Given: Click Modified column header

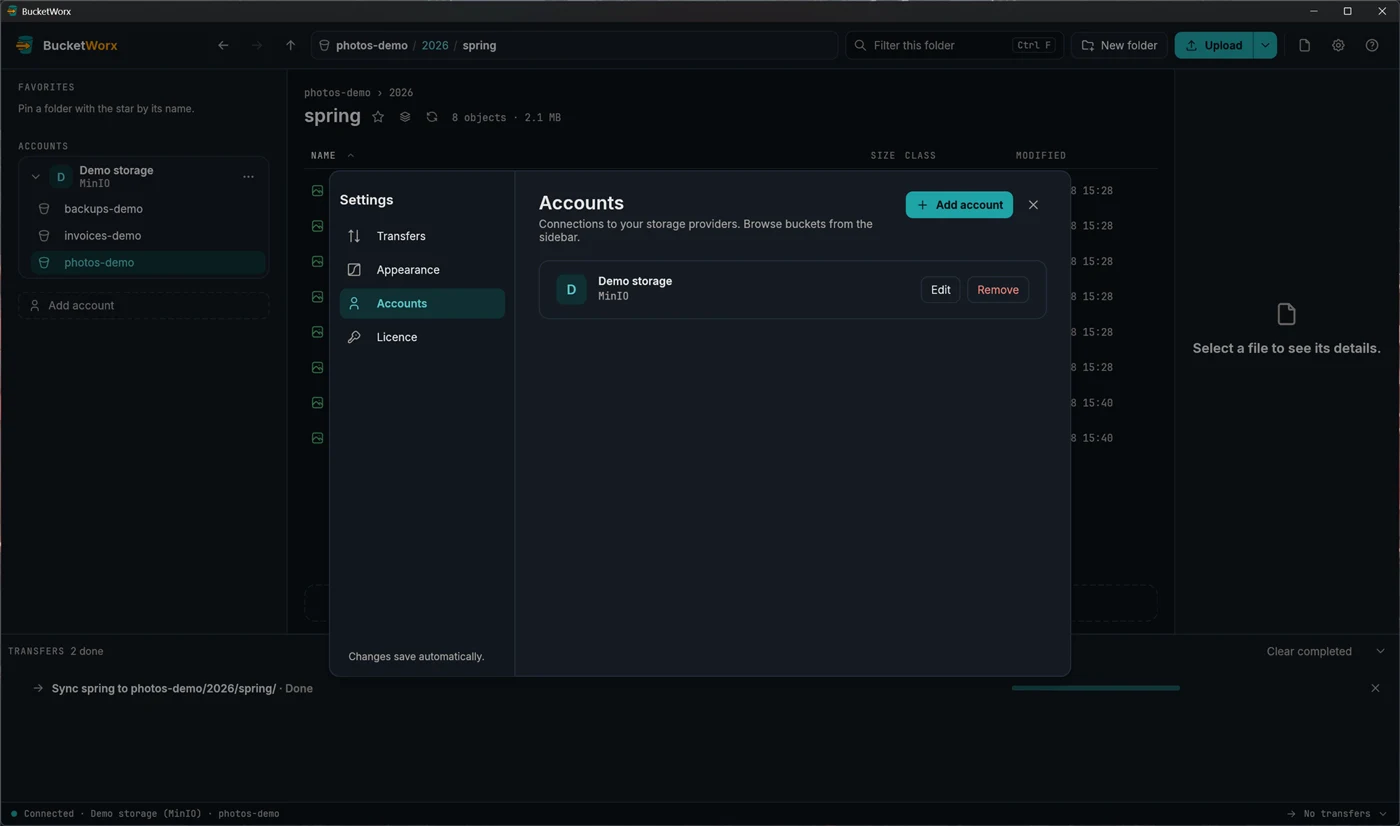Looking at the screenshot, I should click(x=1041, y=156).
